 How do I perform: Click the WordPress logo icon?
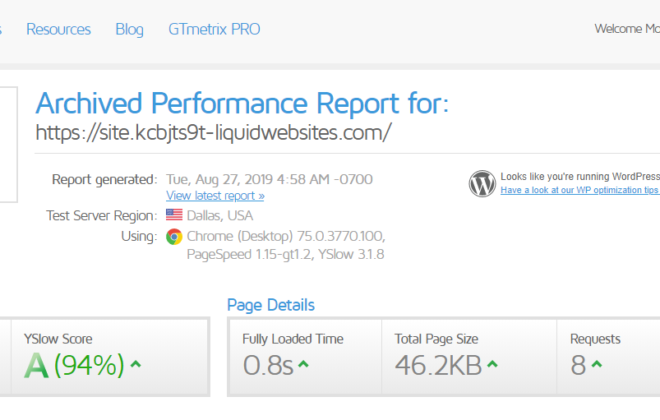click(482, 183)
